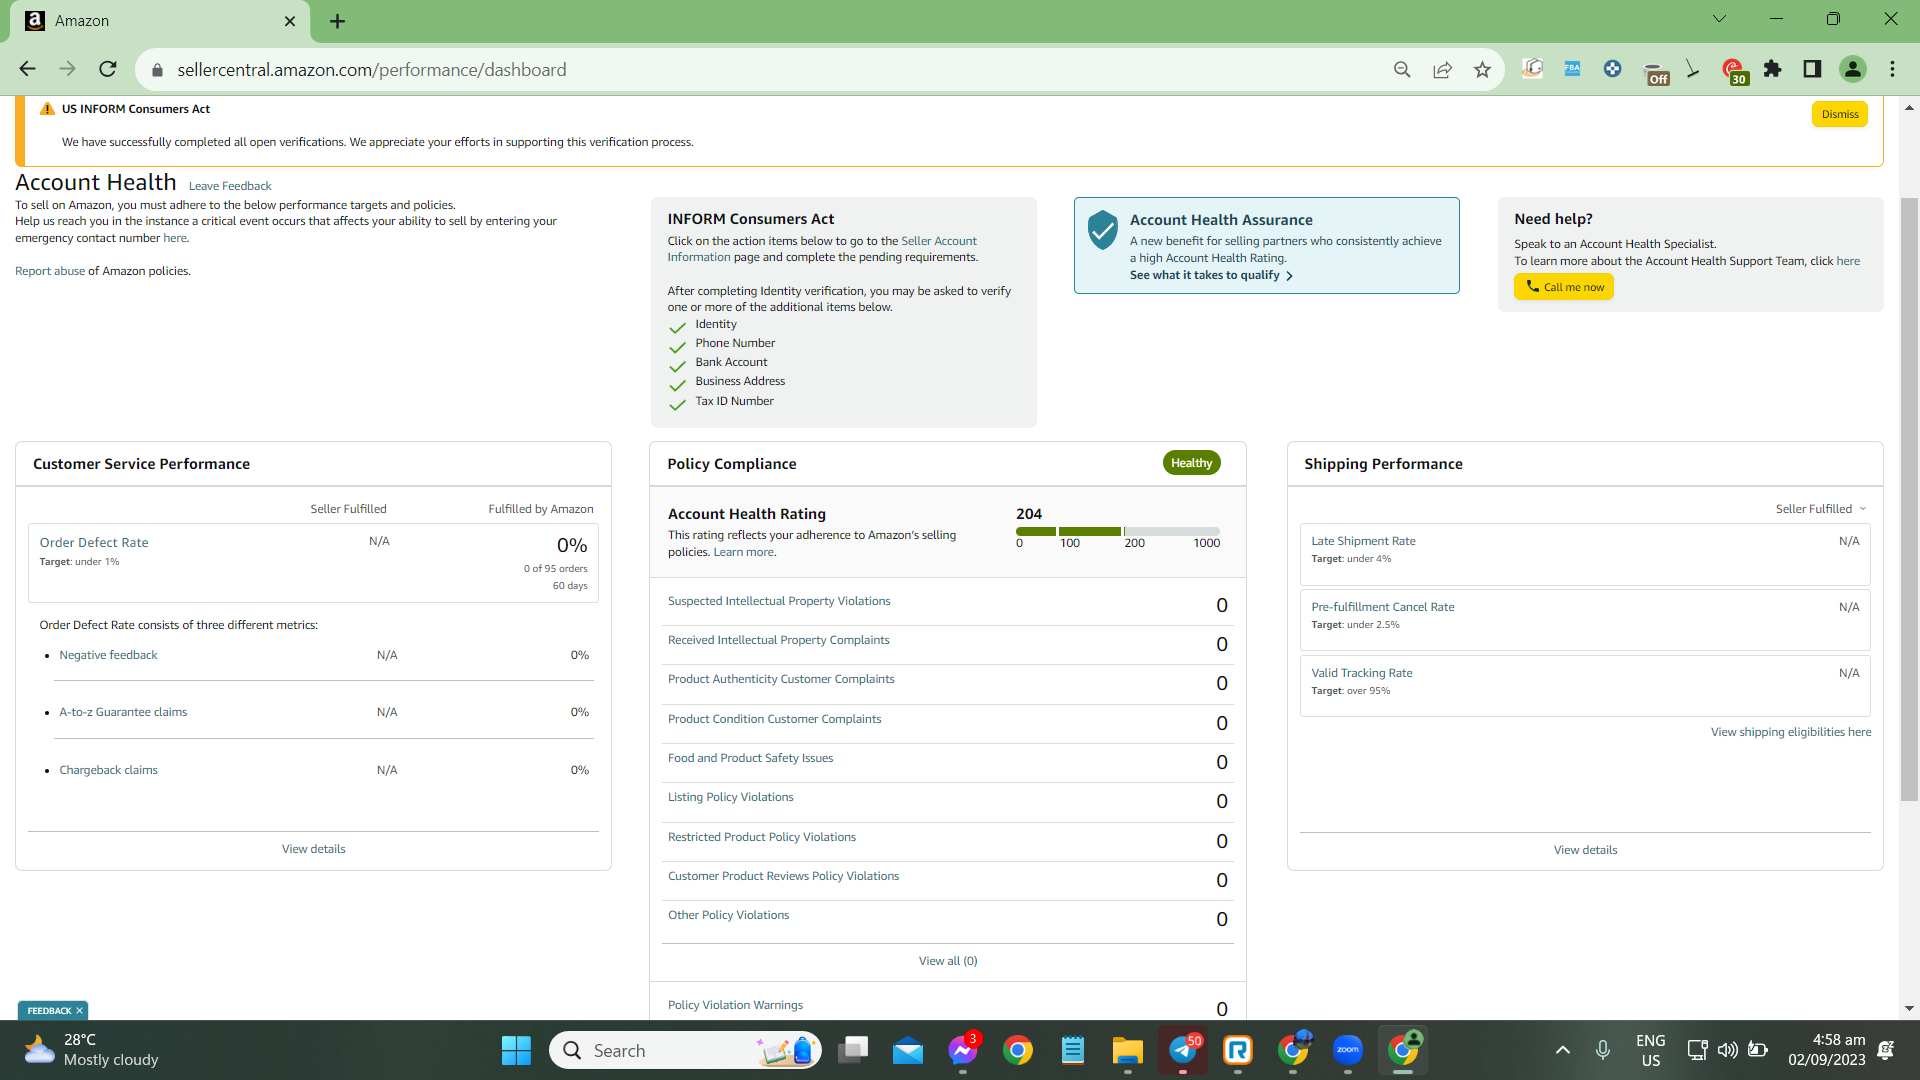The width and height of the screenshot is (1920, 1080).
Task: Open the weather widget showing 28°C
Action: pyautogui.click(x=92, y=1050)
